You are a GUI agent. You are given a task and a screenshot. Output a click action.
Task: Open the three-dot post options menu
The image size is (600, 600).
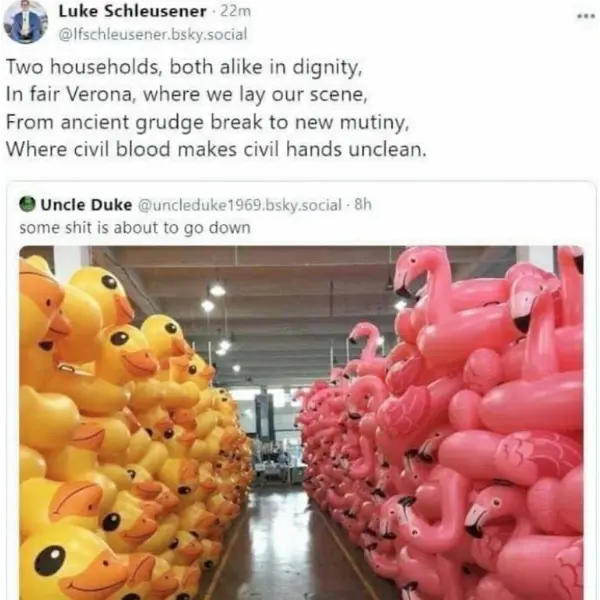click(585, 16)
